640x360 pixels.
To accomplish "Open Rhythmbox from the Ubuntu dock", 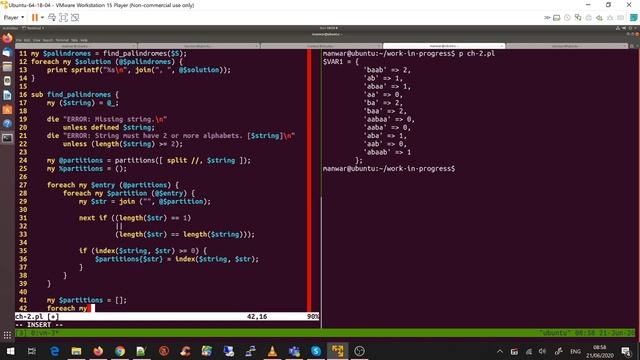I will 7,81.
